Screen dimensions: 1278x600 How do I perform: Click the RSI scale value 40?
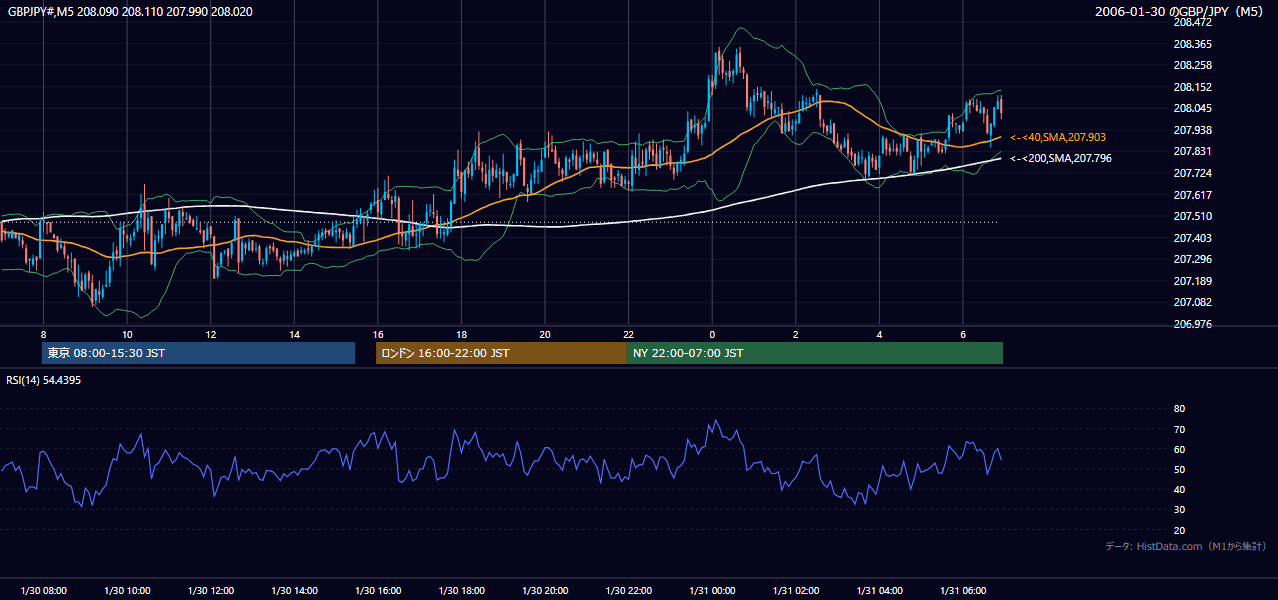1179,489
